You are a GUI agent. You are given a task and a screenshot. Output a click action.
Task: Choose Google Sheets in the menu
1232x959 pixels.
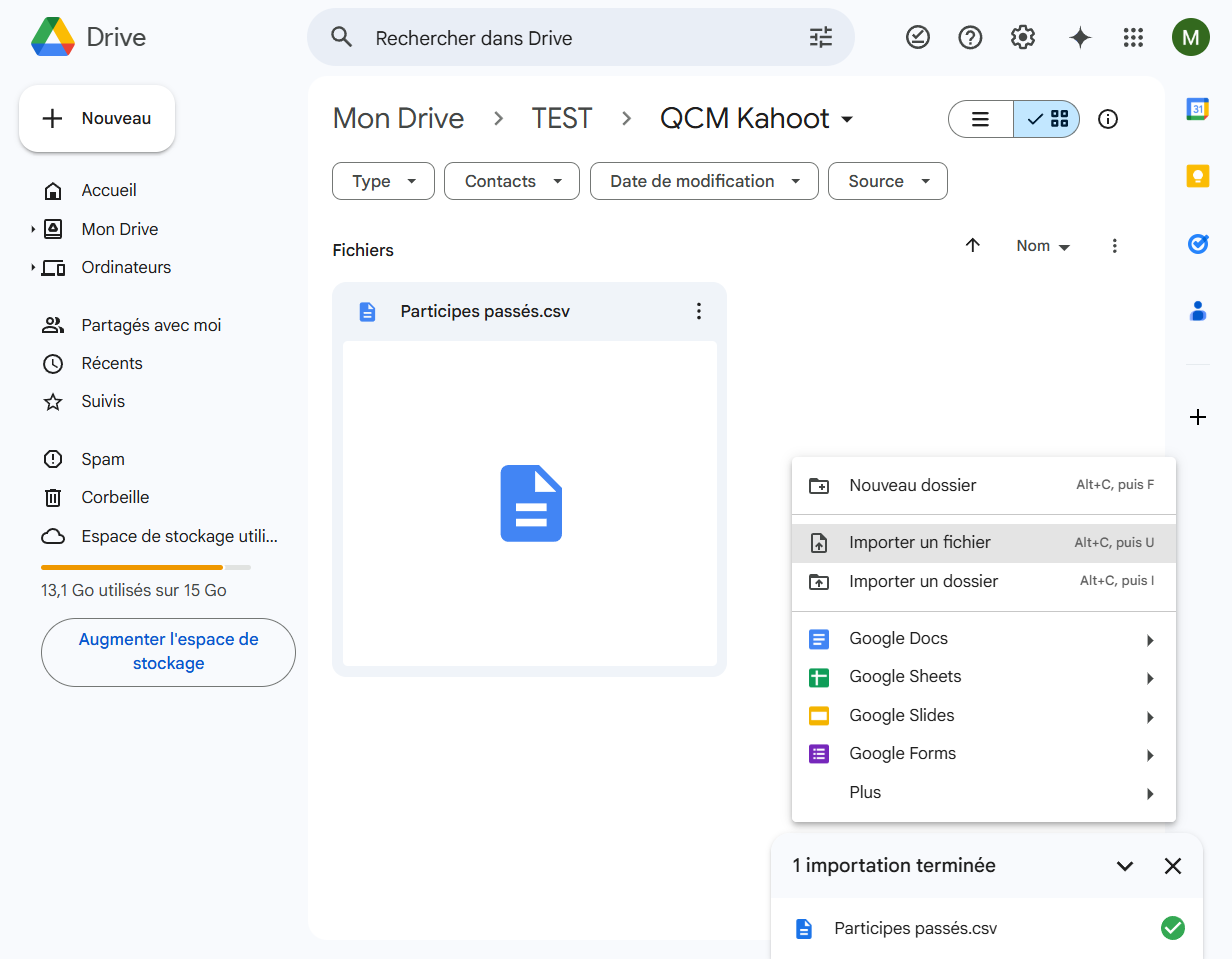pyautogui.click(x=984, y=677)
